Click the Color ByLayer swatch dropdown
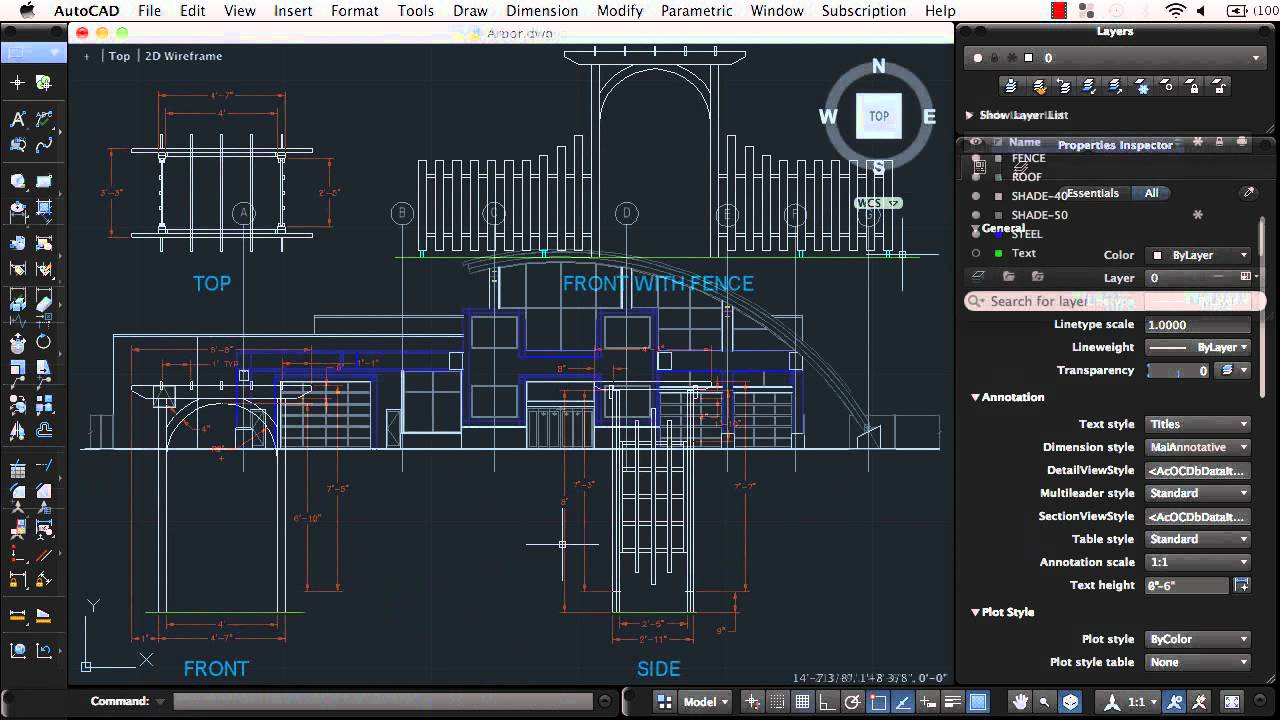Screen dimensions: 1280x720 (1198, 255)
